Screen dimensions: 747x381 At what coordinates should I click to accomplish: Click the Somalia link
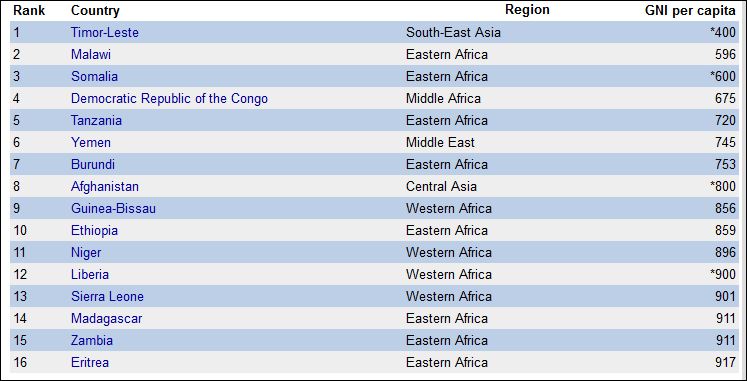tap(94, 76)
